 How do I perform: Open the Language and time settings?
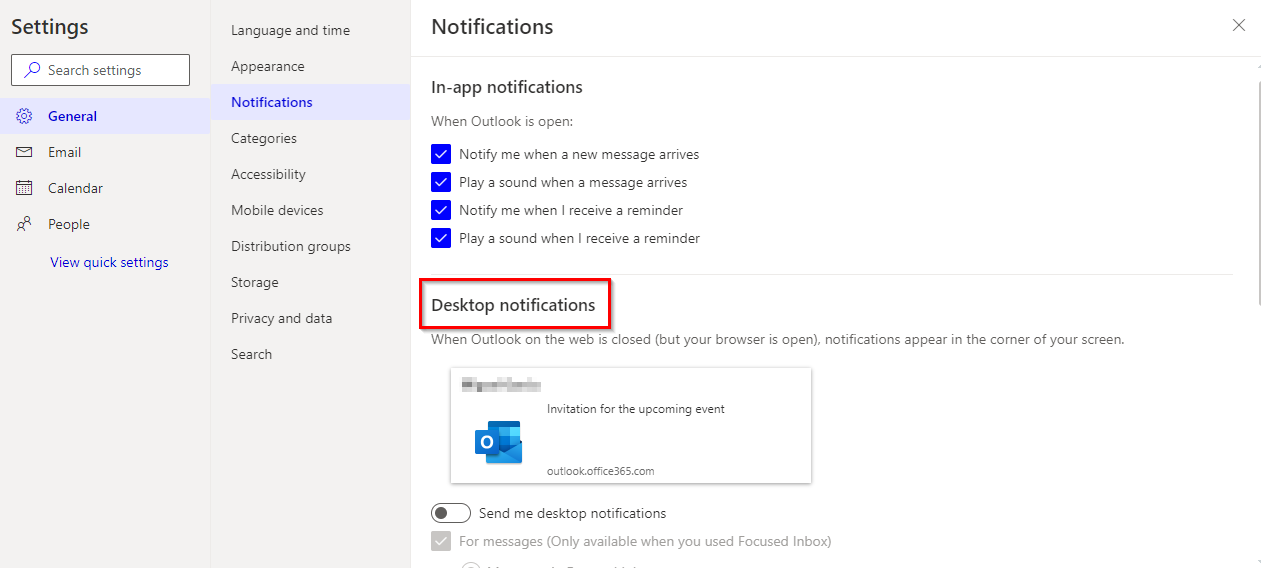click(x=310, y=30)
